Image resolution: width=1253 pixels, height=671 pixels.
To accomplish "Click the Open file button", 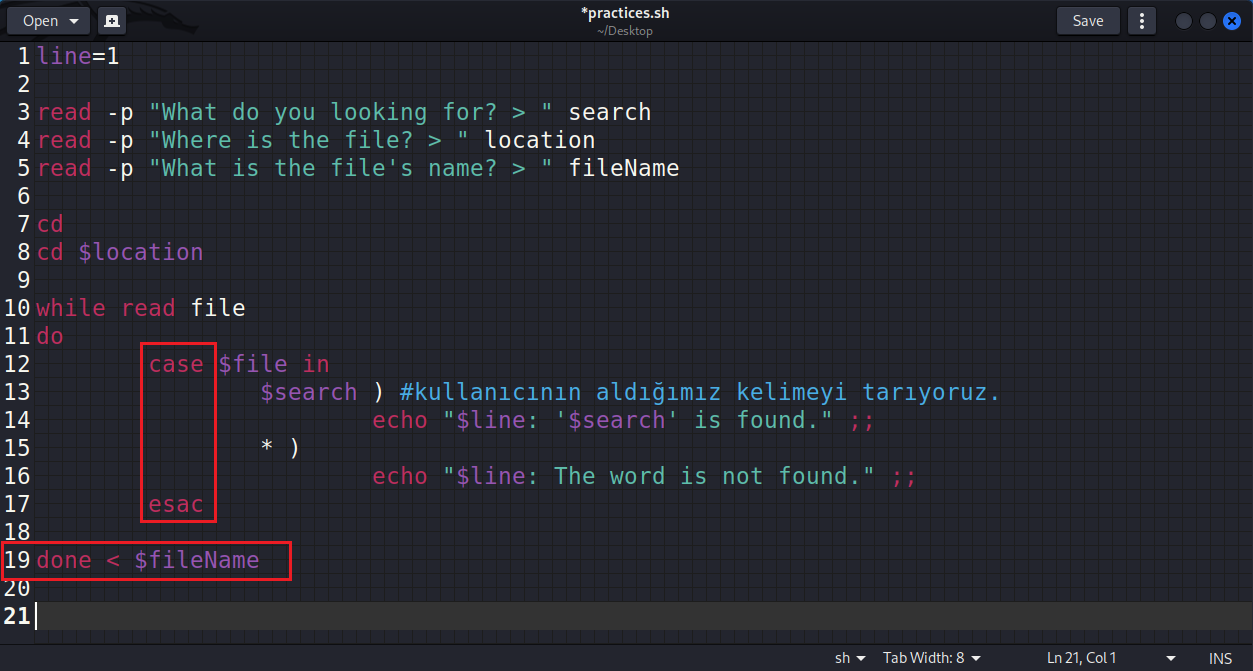I will 49,21.
